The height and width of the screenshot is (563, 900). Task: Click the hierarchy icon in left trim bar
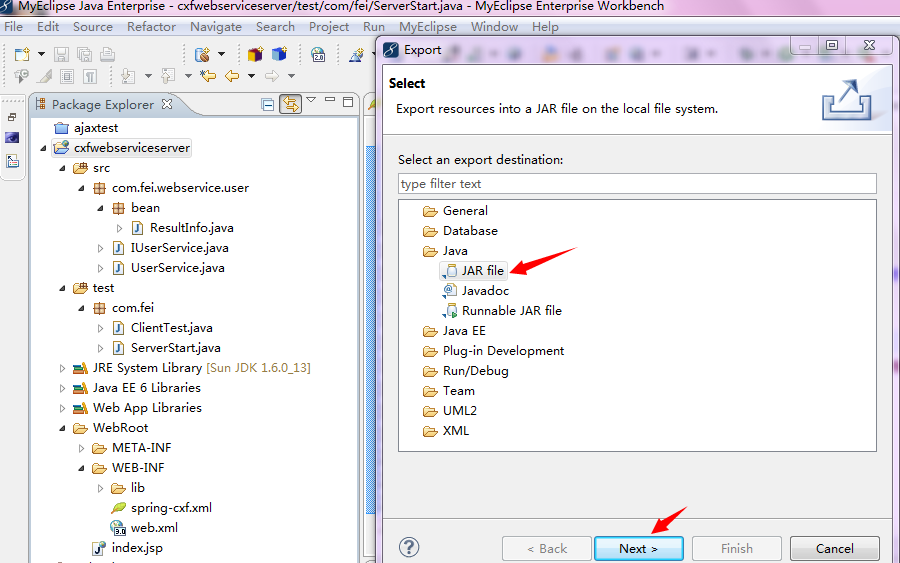13,161
